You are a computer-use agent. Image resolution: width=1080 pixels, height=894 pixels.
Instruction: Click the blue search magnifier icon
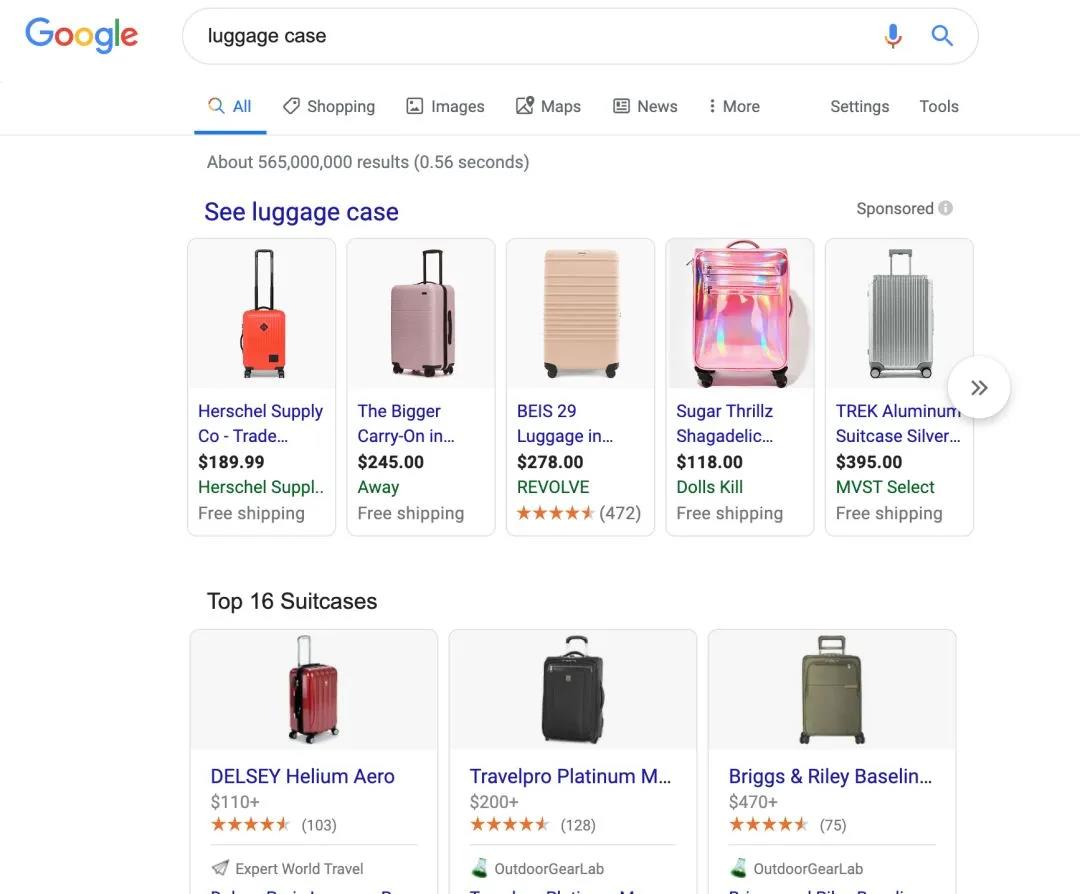(x=942, y=36)
